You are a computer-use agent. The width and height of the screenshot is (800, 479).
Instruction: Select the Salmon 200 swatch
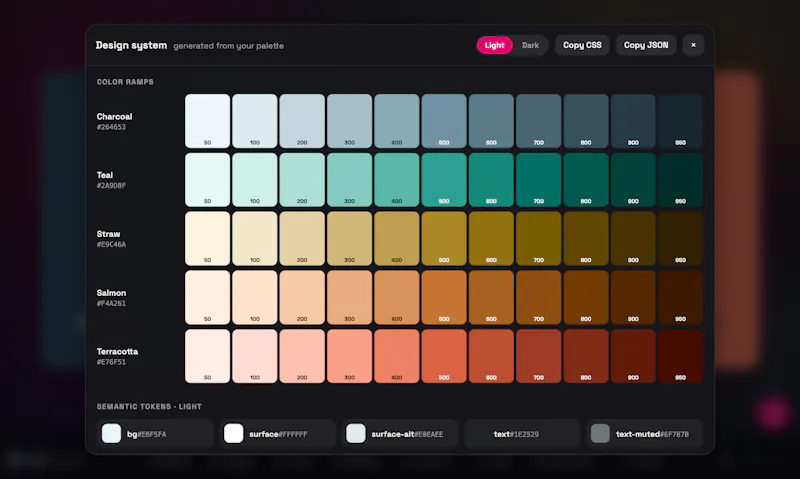(302, 297)
